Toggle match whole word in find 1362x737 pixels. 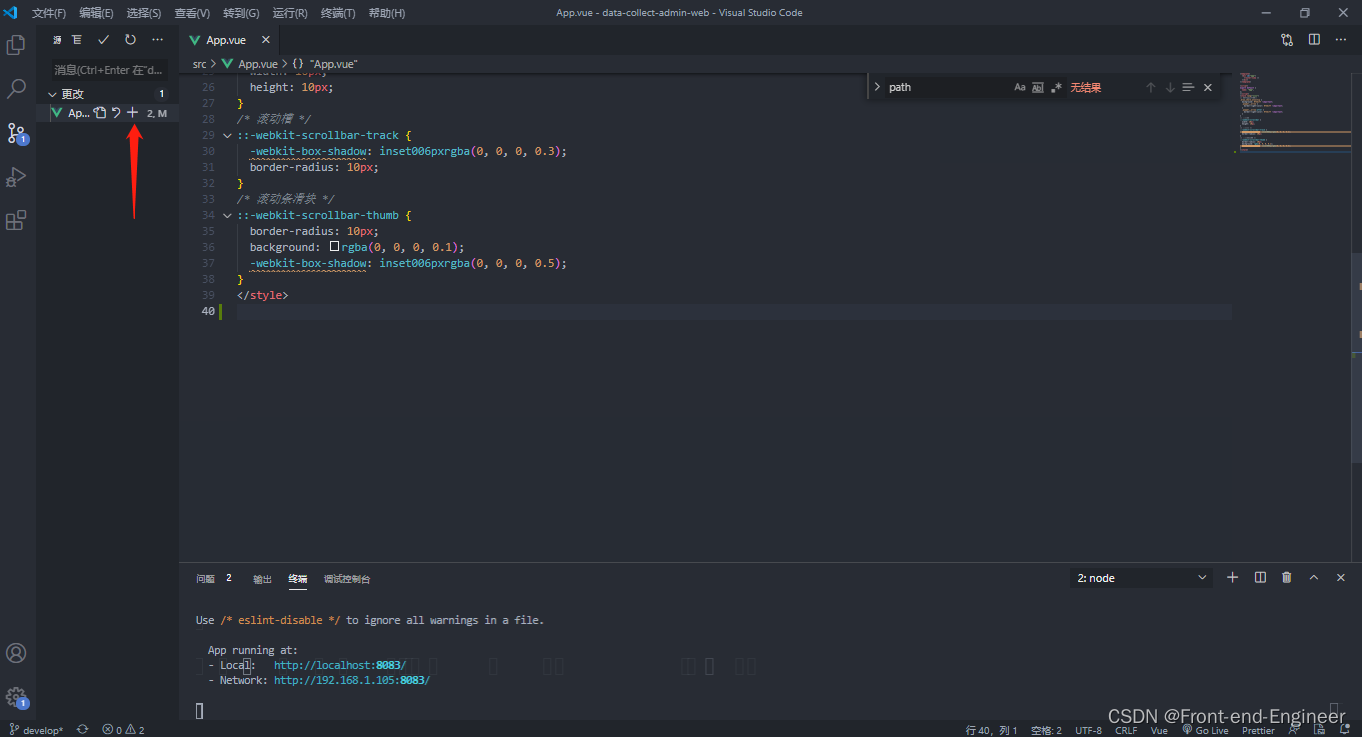(1038, 87)
